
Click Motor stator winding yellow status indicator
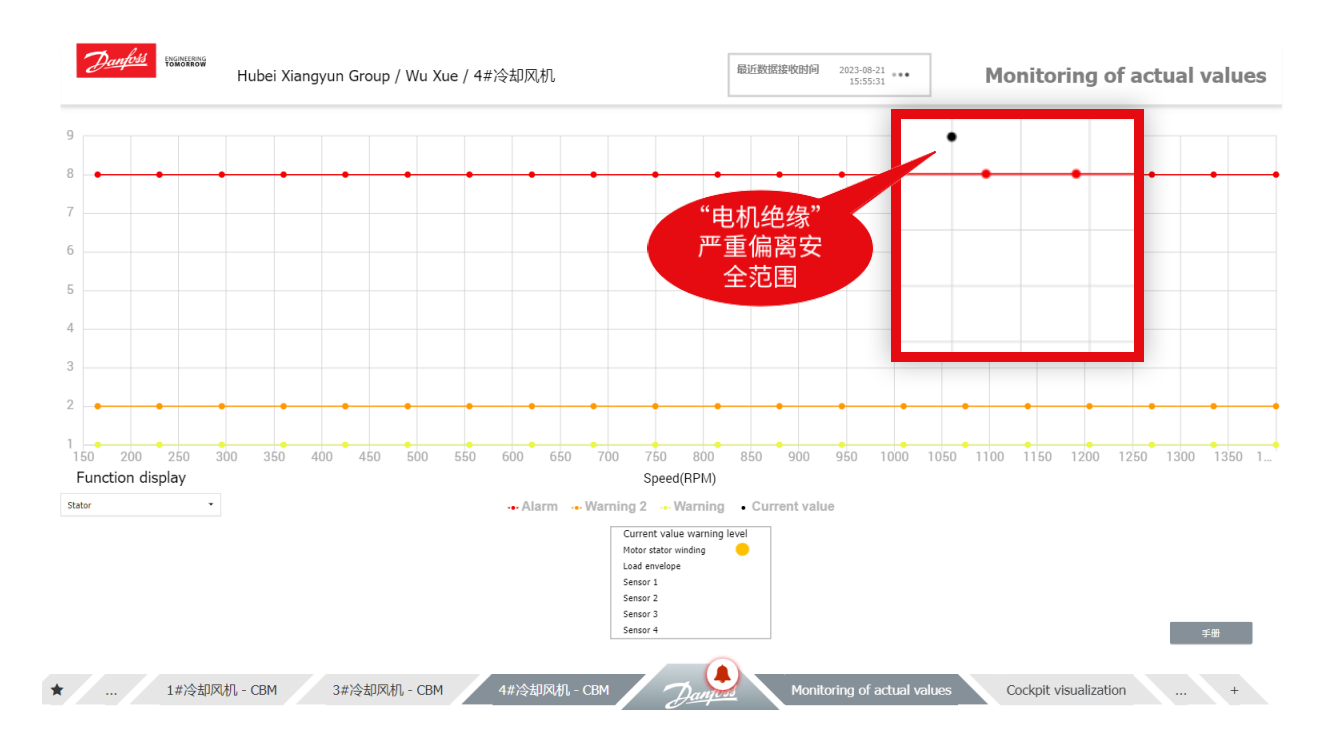tap(742, 550)
